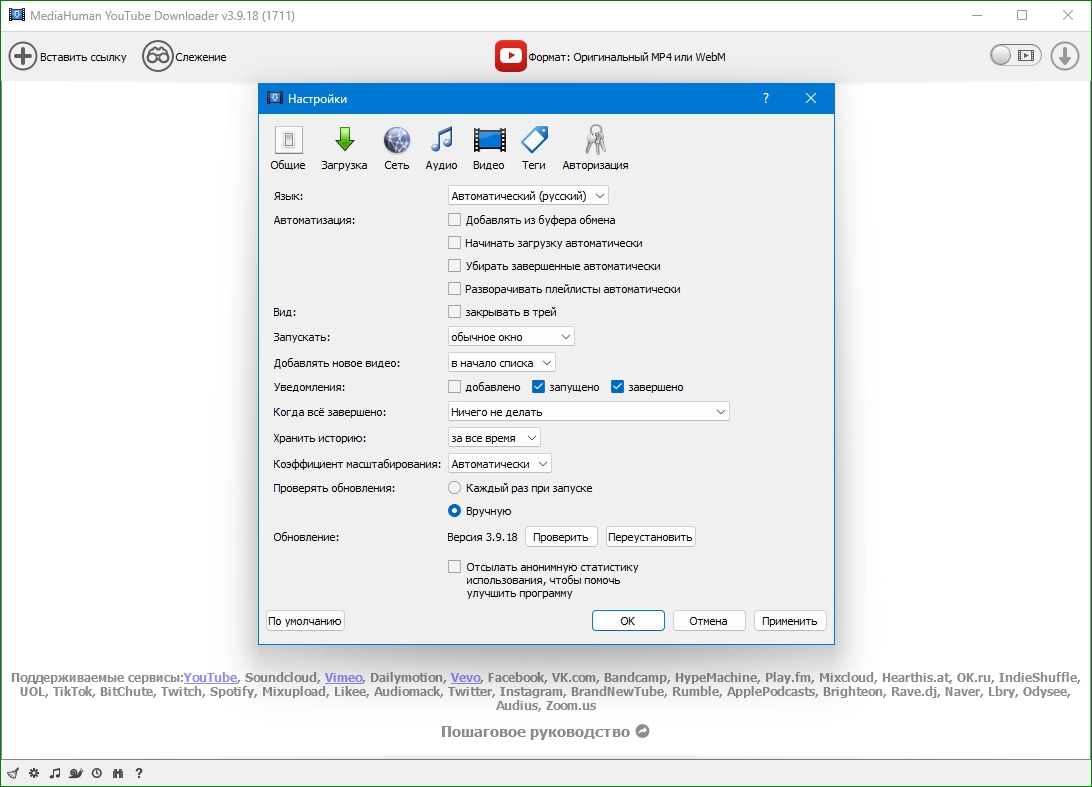Viewport: 1092px width, 787px height.
Task: Click the Формат: Оригинальный MP4 или WebM text
Action: coord(627,57)
